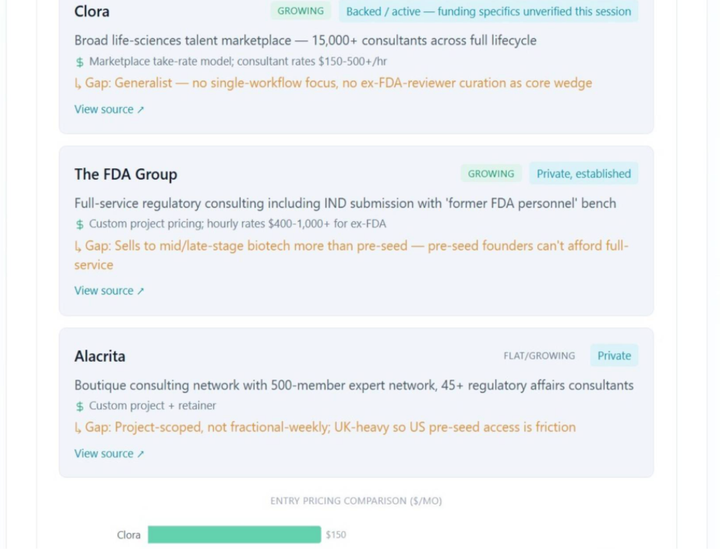Click 'Full-service regulatory consulting' description
The height and width of the screenshot is (558, 720).
click(345, 203)
